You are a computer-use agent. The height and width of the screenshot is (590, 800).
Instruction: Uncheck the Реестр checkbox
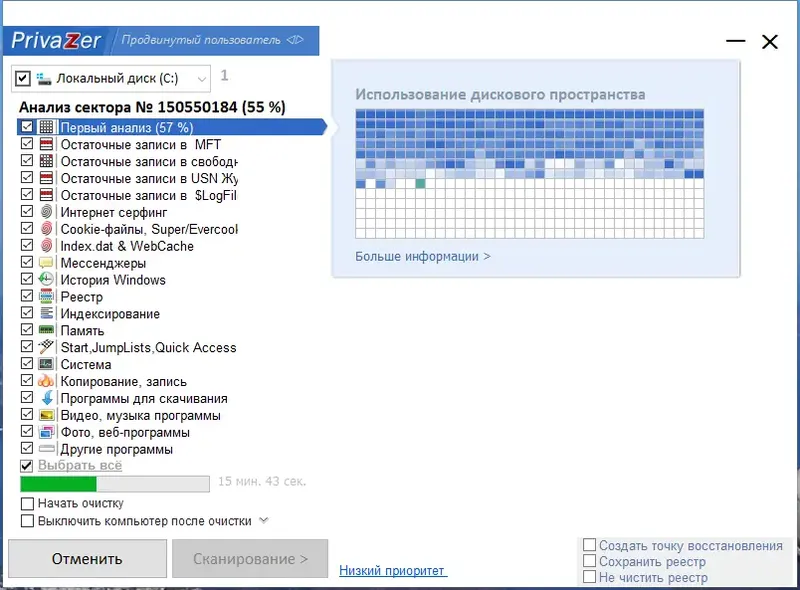pyautogui.click(x=27, y=296)
